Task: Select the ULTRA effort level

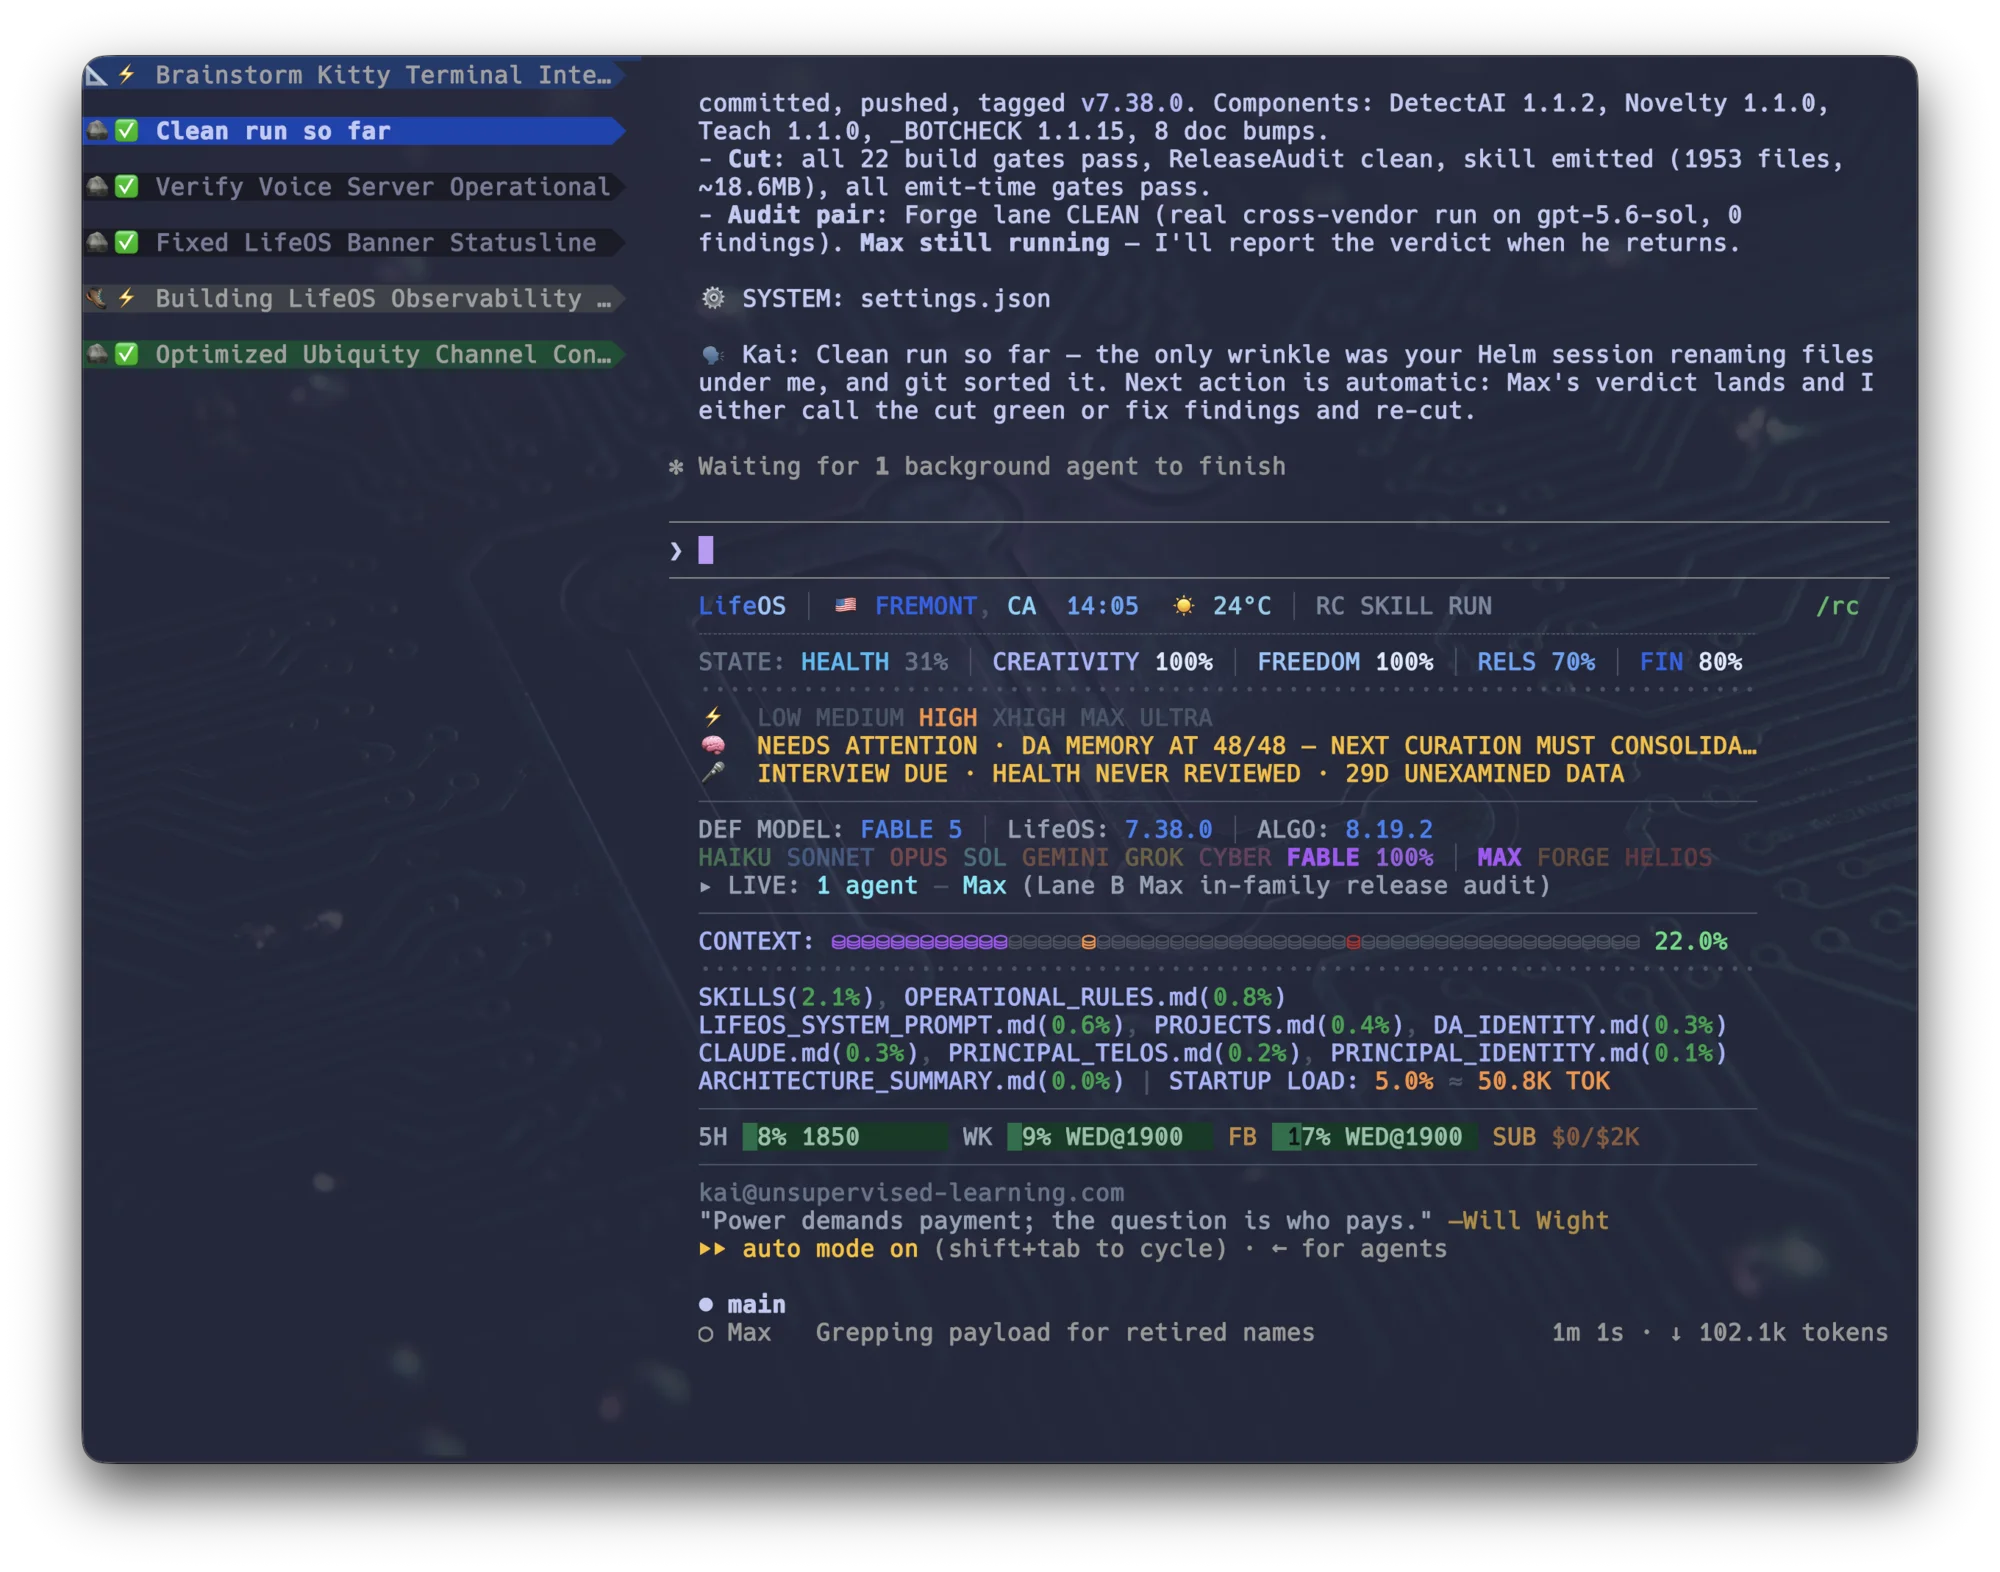Action: click(1176, 718)
